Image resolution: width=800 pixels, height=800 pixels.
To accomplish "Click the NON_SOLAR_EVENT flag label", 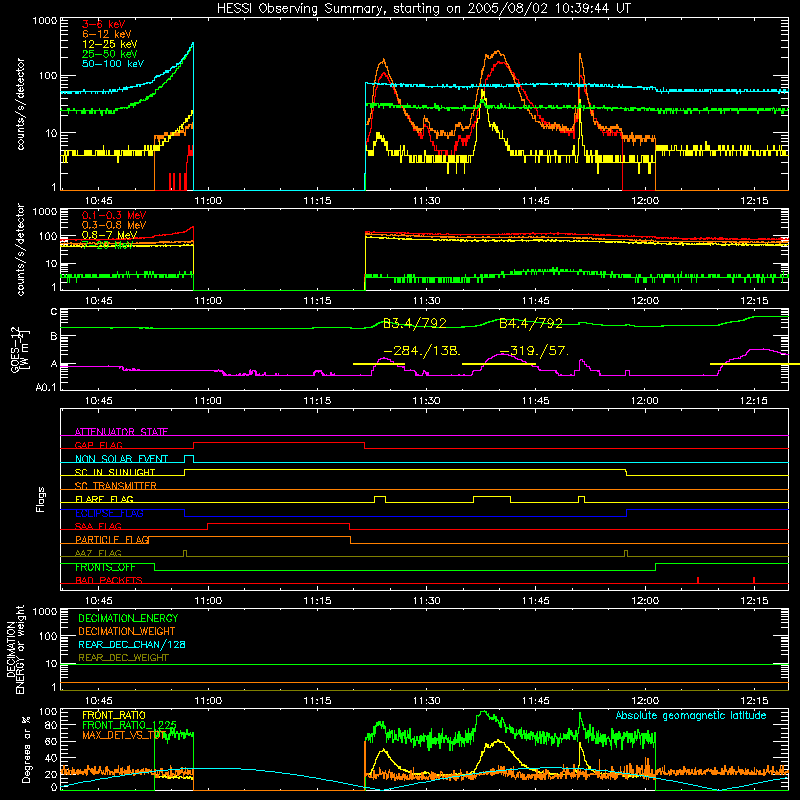I will 121,459.
